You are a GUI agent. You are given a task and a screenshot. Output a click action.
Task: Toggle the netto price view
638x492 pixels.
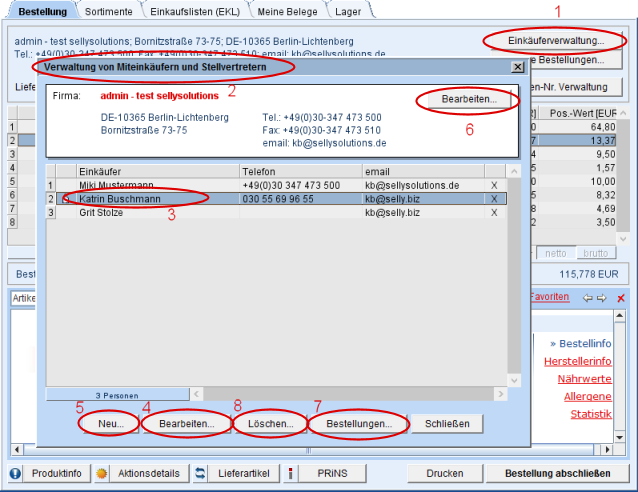(556, 253)
